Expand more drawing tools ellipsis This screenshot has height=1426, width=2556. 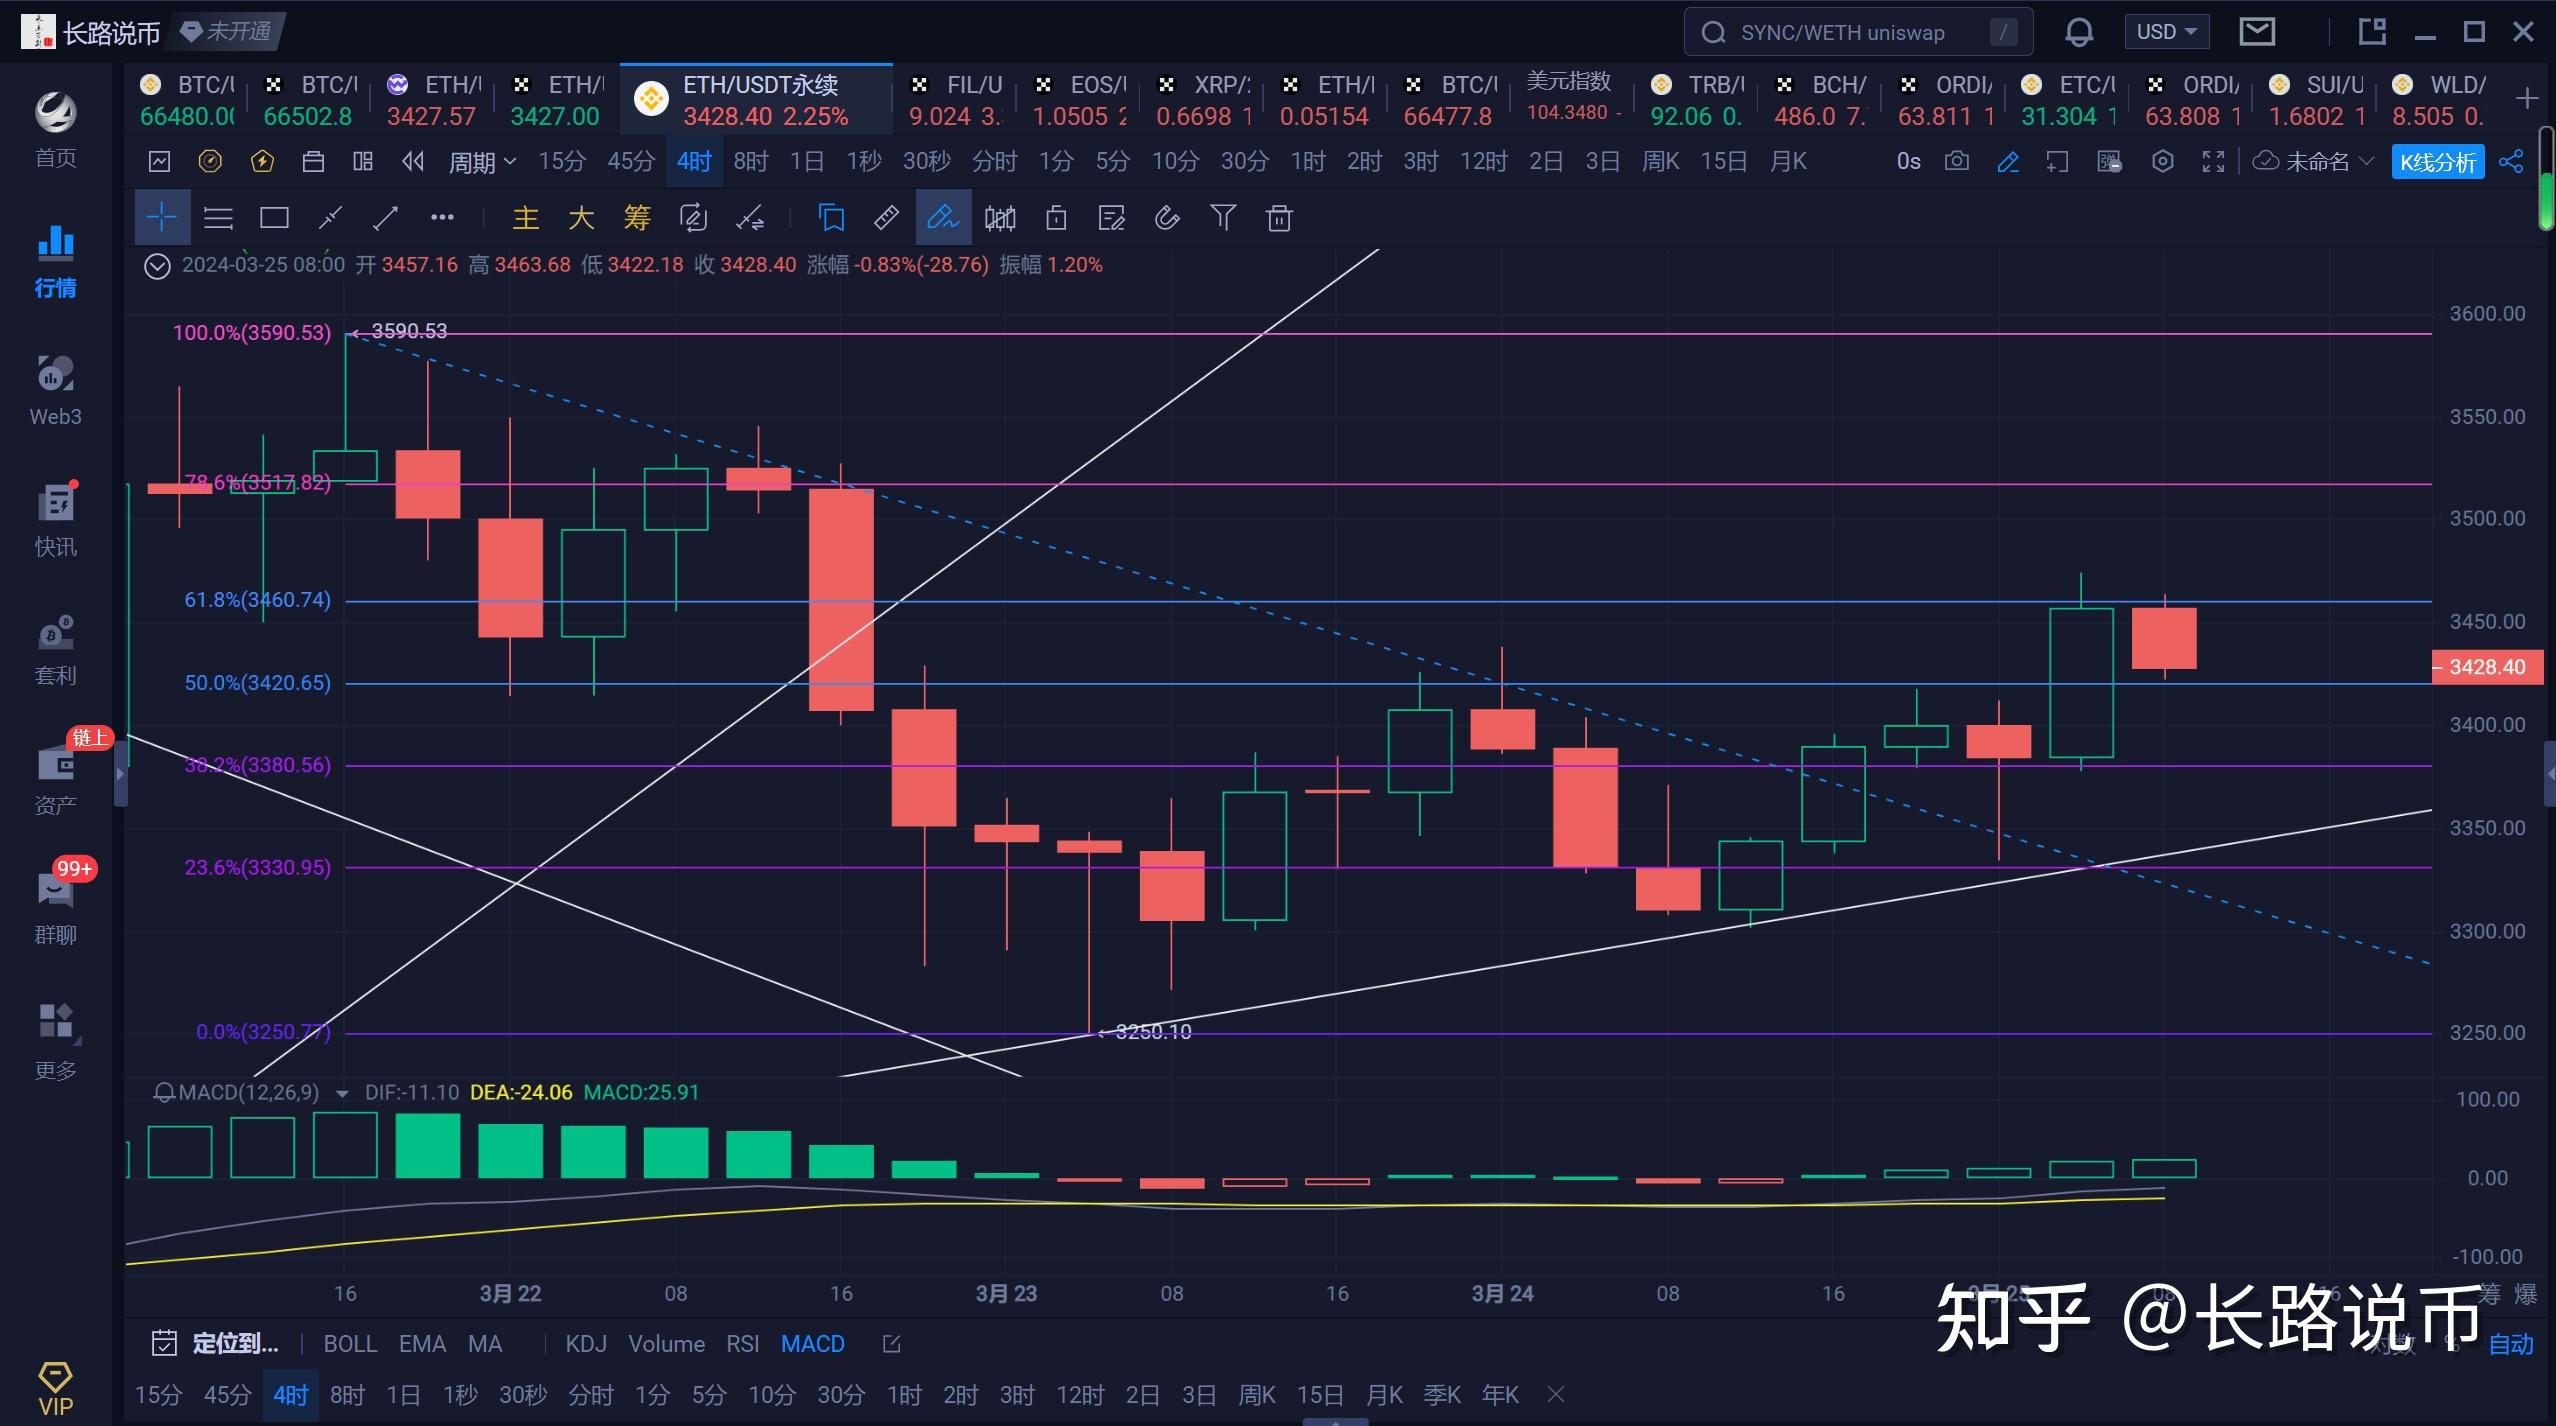point(442,217)
